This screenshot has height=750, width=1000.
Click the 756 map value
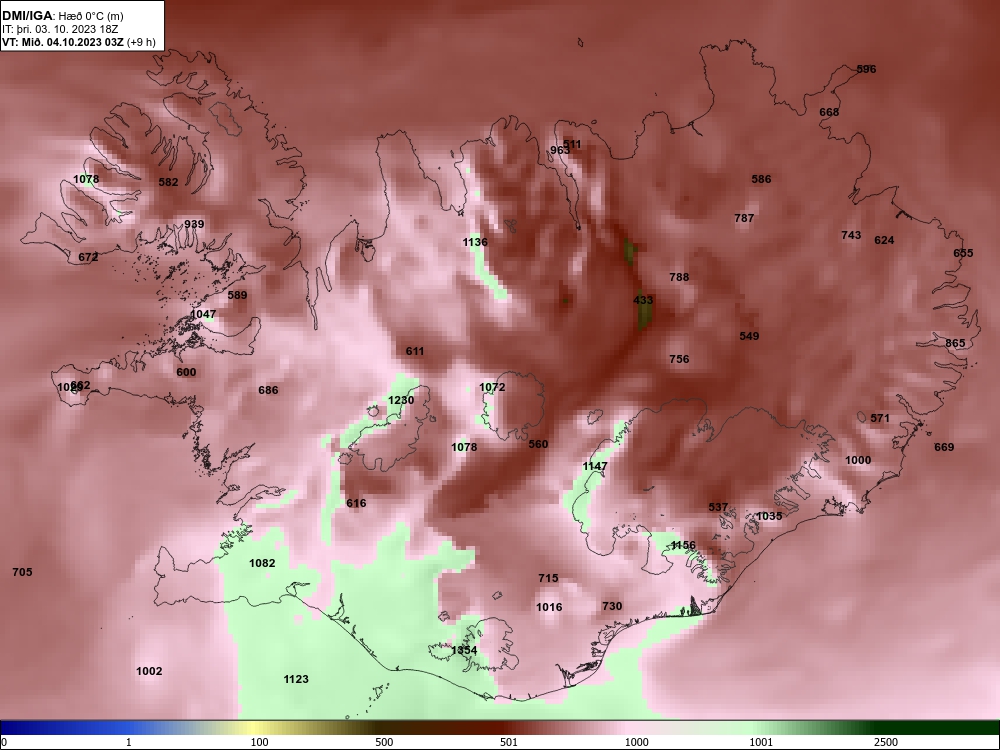679,360
